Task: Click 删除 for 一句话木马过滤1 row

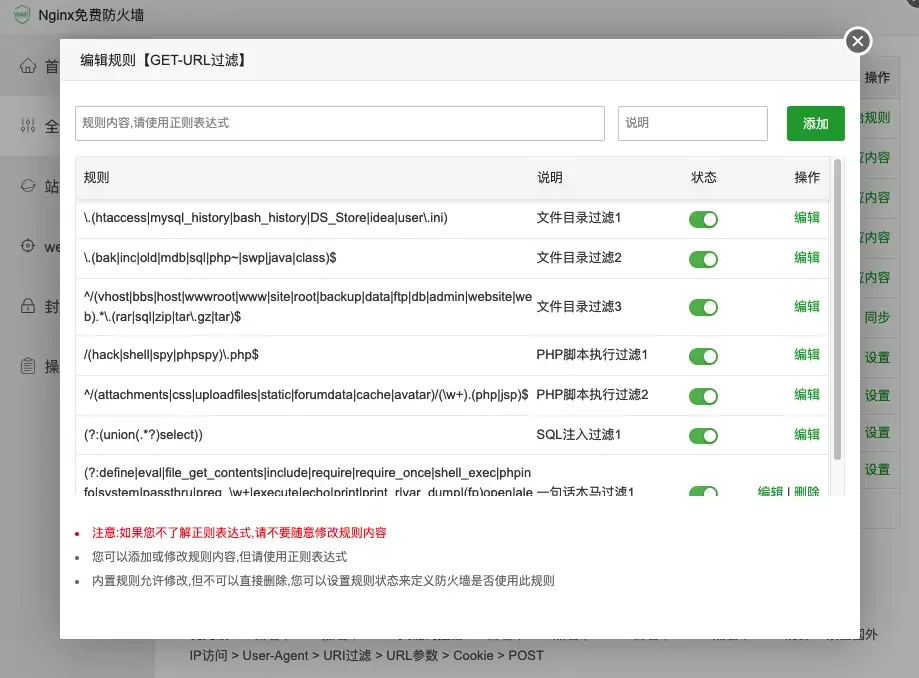Action: 806,491
